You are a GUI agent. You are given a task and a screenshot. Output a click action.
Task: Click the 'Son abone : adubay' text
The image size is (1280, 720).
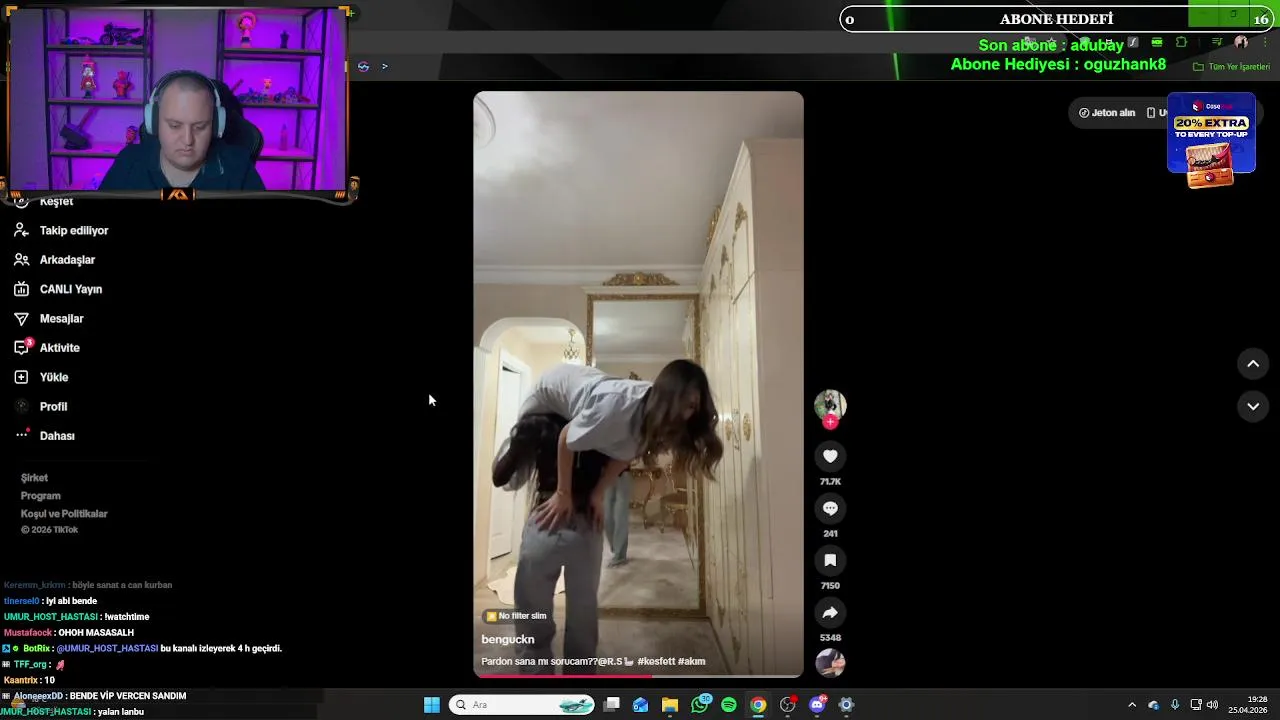[x=1051, y=46]
